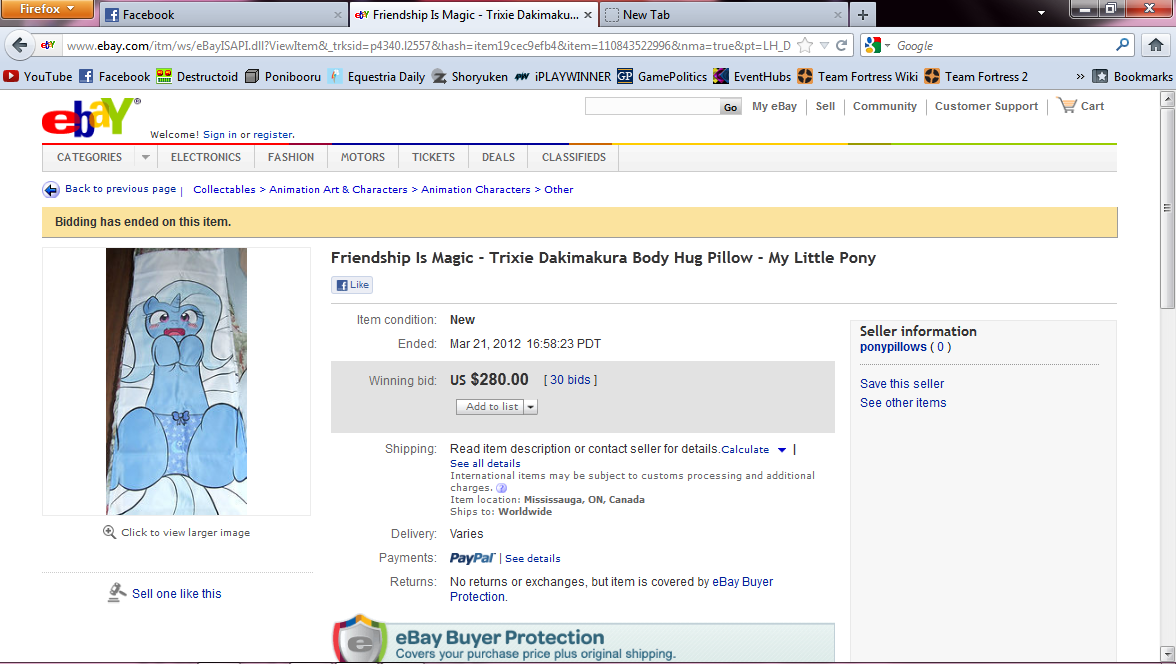Open the Add to list dropdown arrow
1176x664 pixels.
coord(530,407)
